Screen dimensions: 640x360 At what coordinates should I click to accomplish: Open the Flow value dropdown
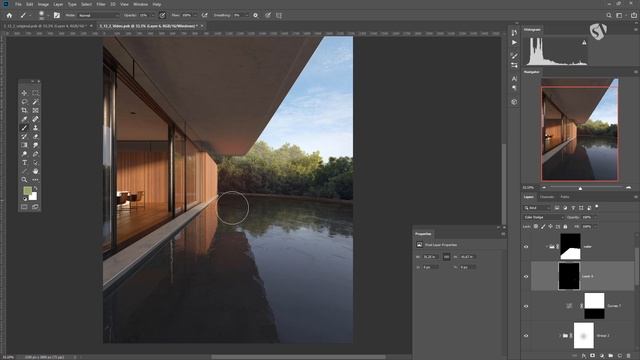pos(195,15)
